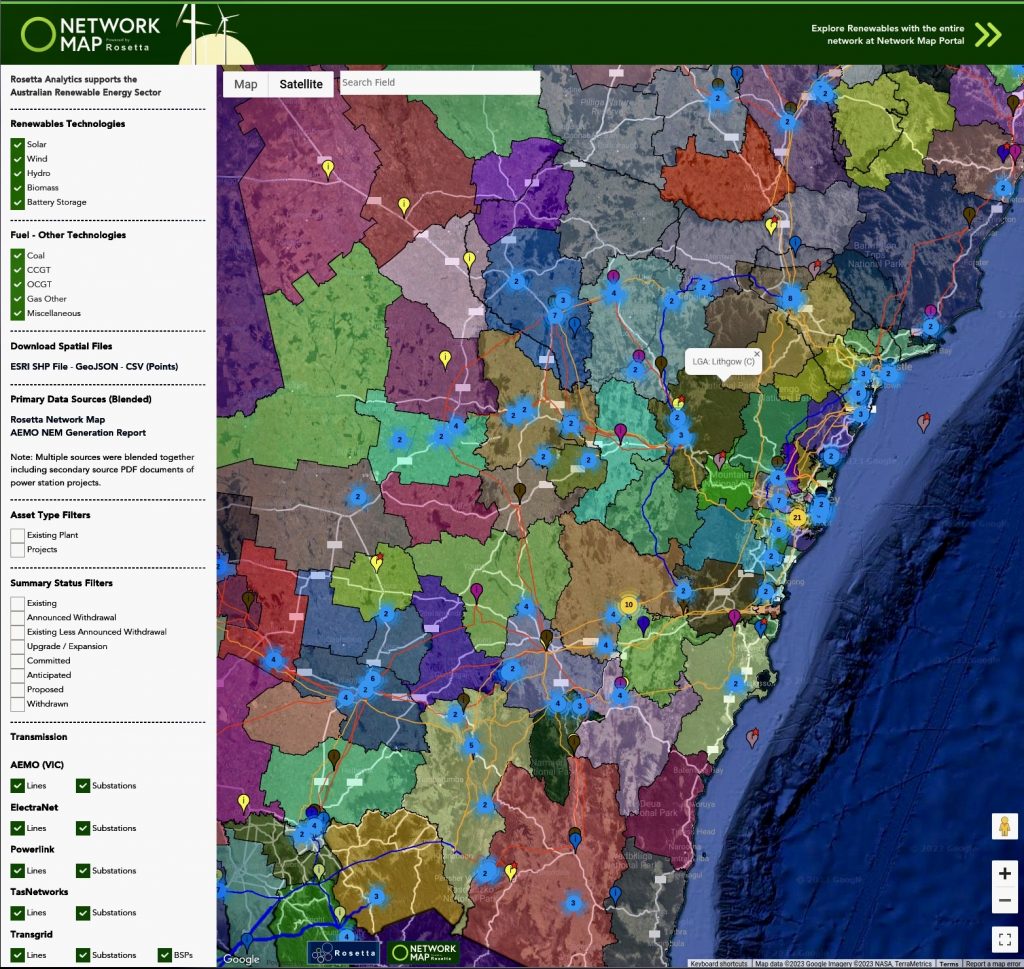Screen dimensions: 1024x969
Task: Uncheck the Solar technology checkbox
Action: (x=18, y=145)
